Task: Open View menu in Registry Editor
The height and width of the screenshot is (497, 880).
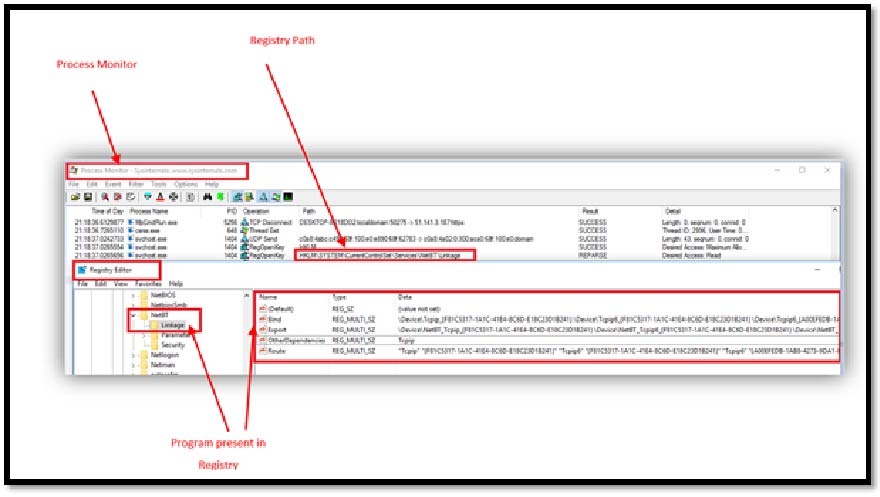Action: click(x=121, y=284)
